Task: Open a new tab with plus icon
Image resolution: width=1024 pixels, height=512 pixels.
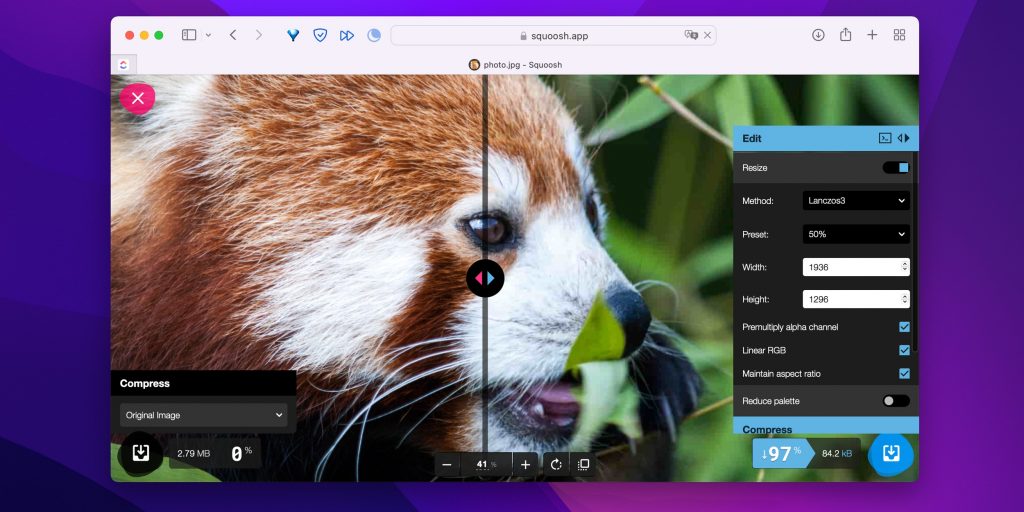Action: 872,35
